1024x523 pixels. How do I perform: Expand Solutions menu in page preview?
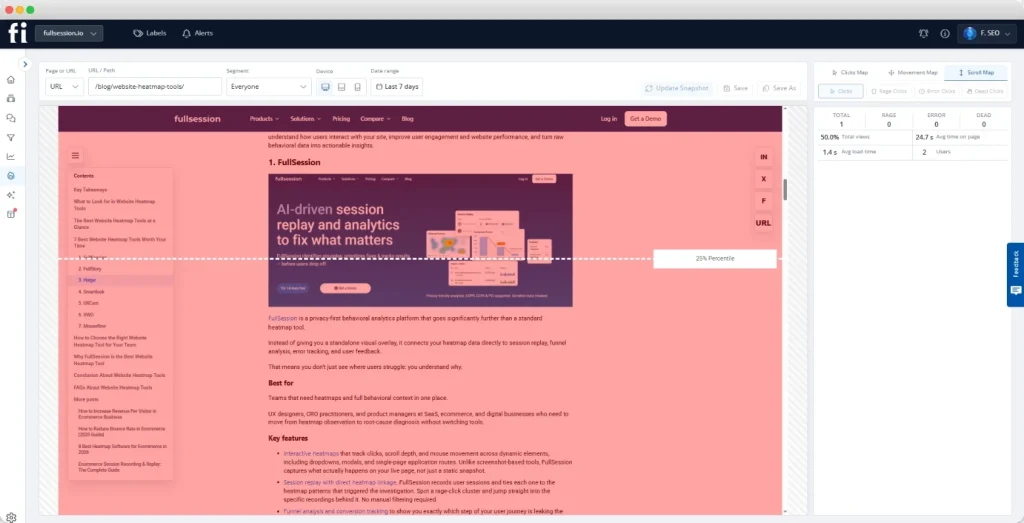[306, 119]
